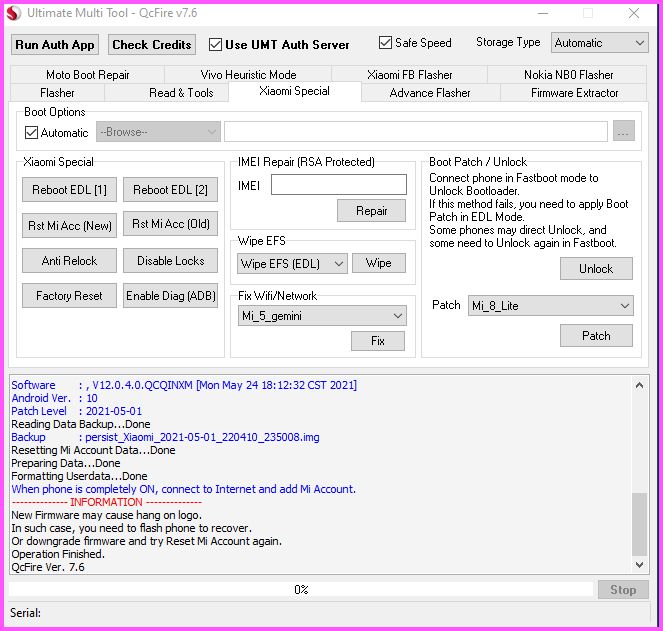Click the 0% progress bar
Viewport: 663px width, 631px height.
pyautogui.click(x=301, y=589)
